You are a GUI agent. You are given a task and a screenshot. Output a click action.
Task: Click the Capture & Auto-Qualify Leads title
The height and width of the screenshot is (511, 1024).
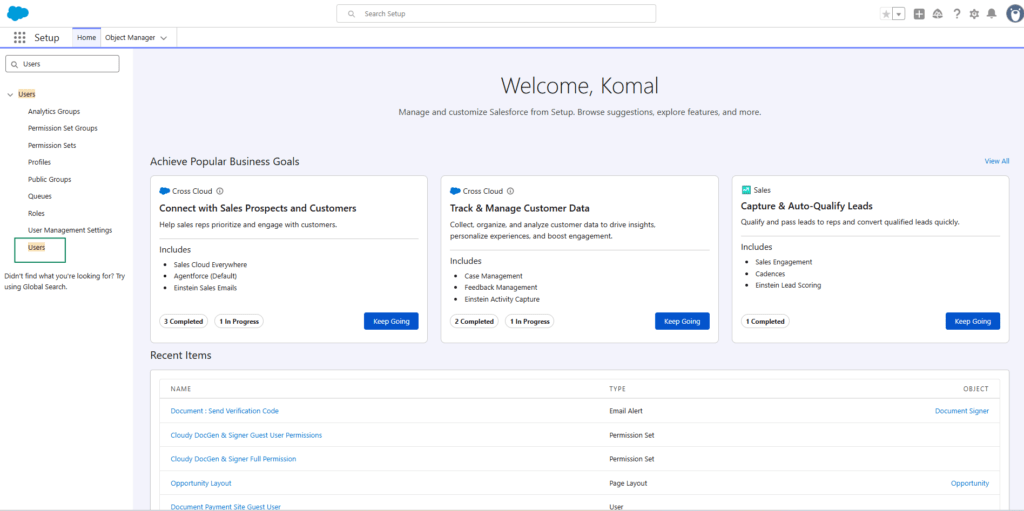(x=807, y=206)
